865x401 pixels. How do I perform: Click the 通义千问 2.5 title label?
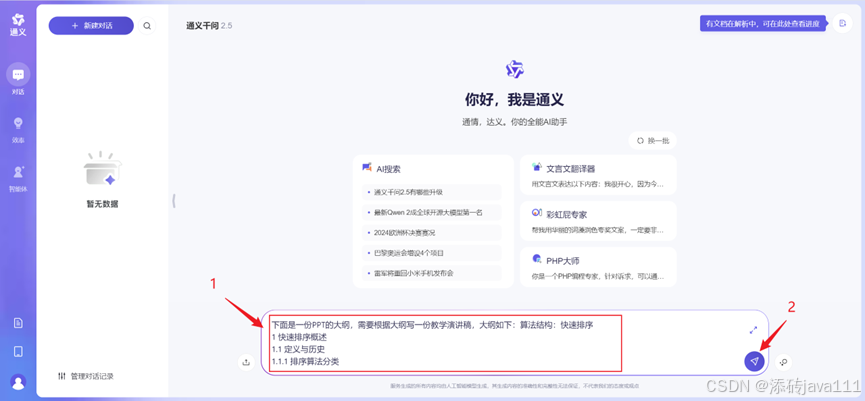(x=209, y=25)
